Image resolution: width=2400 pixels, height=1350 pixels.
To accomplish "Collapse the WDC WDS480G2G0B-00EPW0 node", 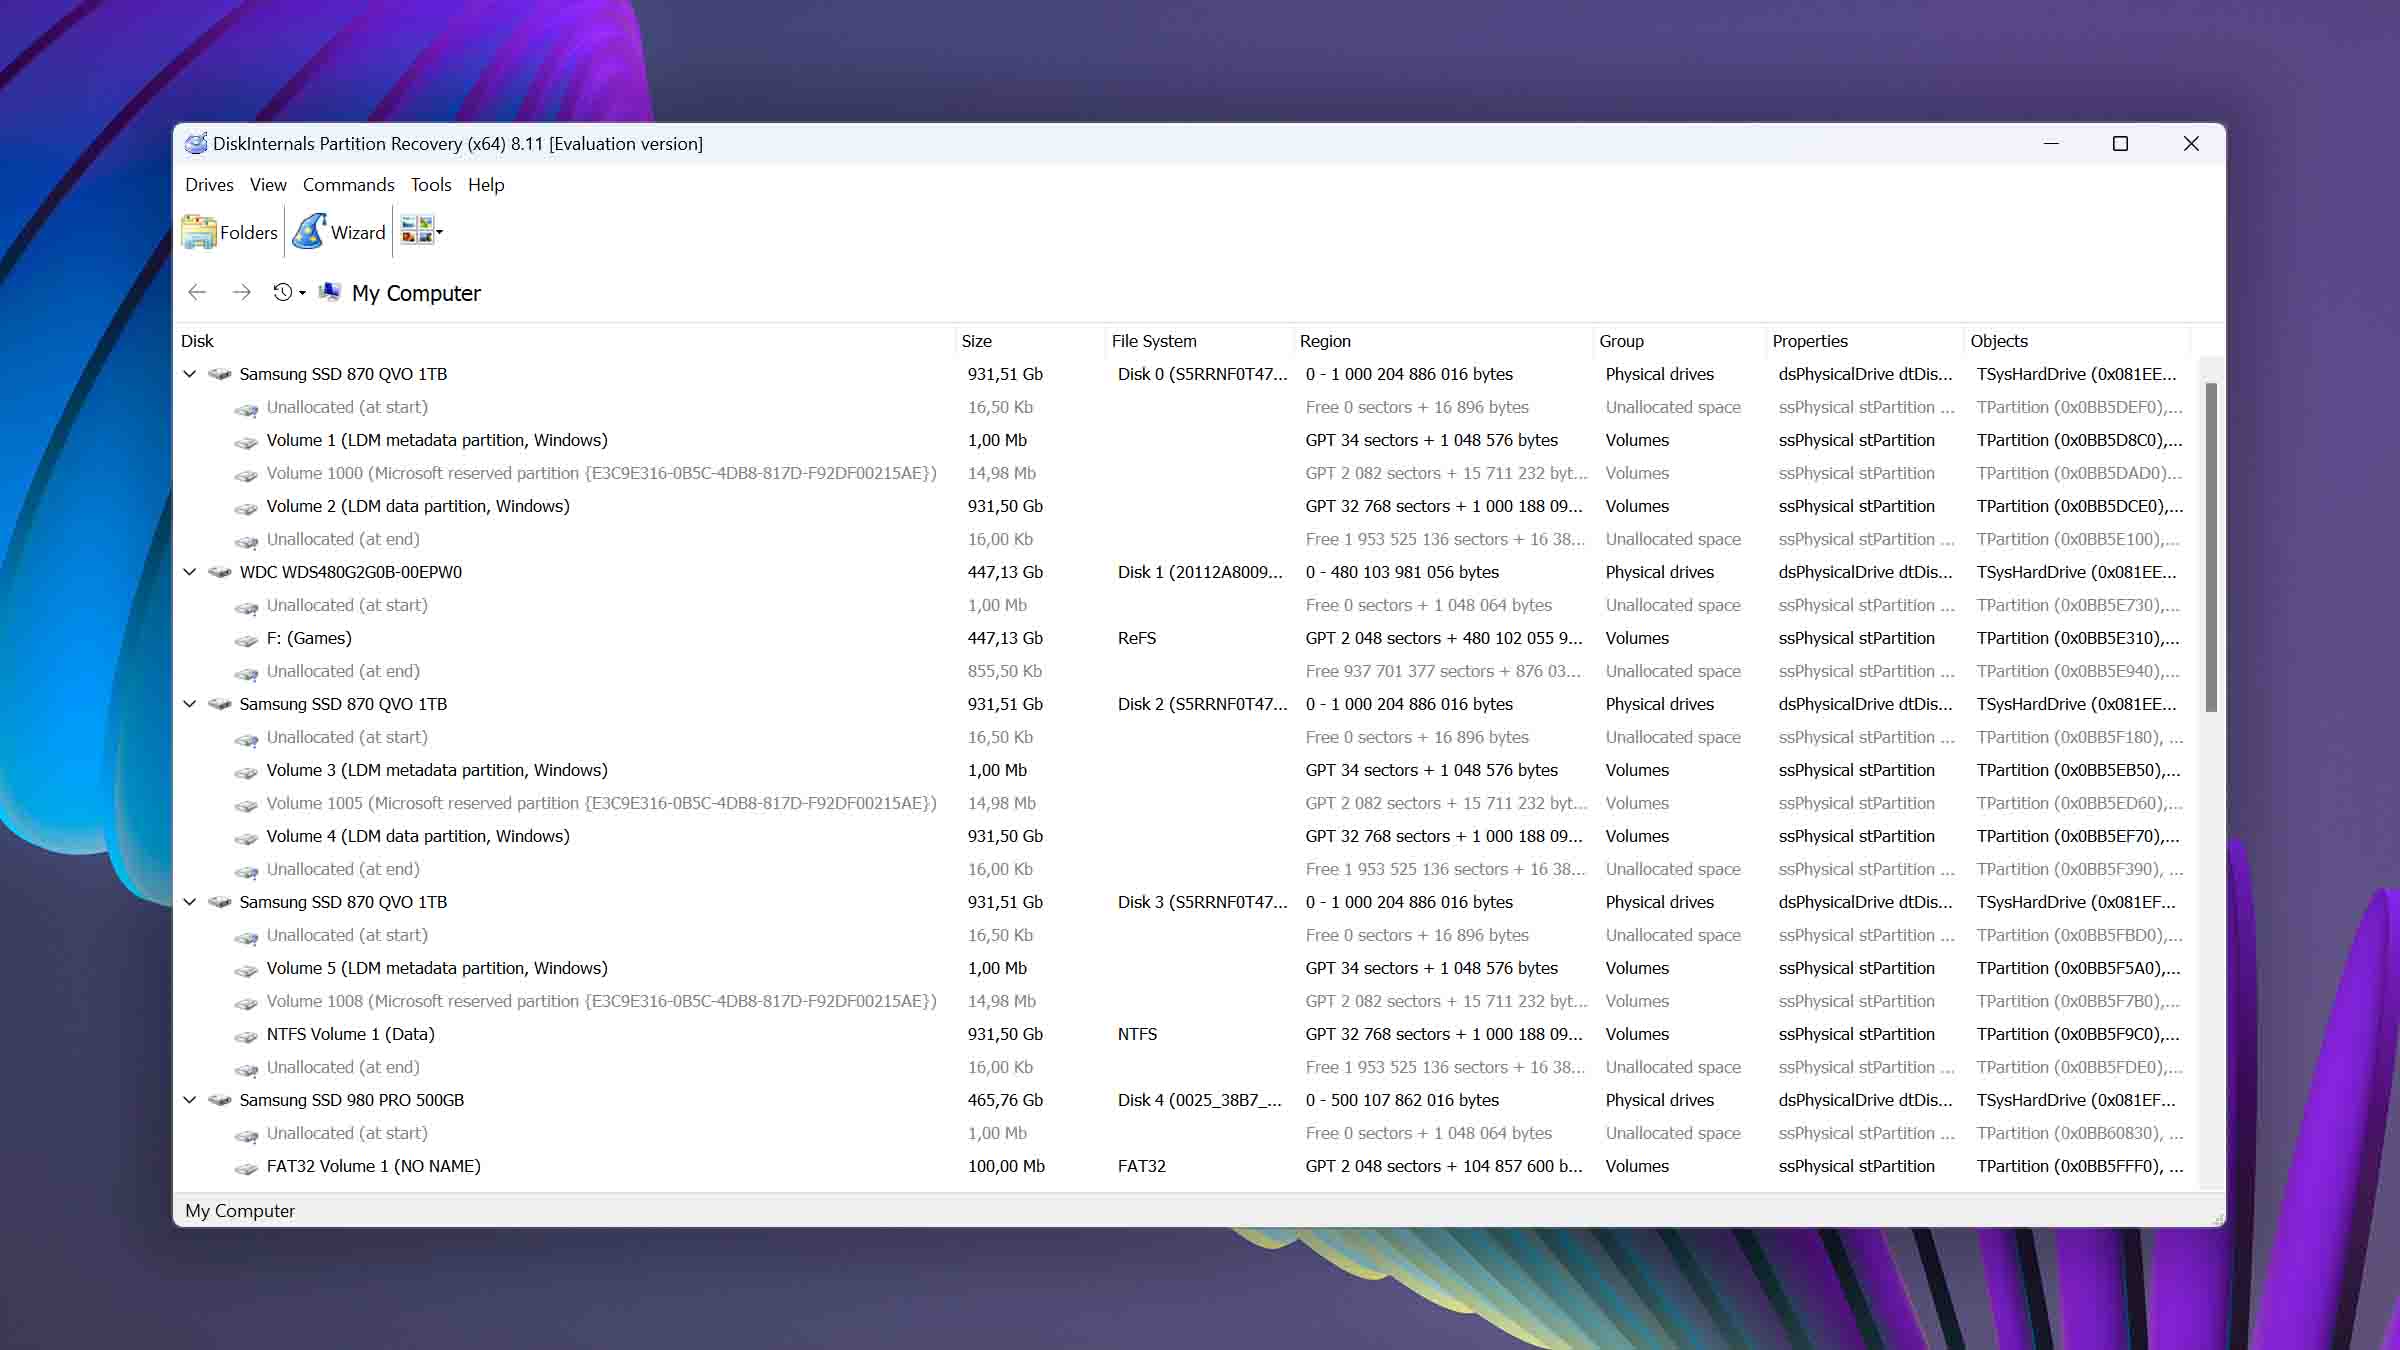I will tap(189, 572).
